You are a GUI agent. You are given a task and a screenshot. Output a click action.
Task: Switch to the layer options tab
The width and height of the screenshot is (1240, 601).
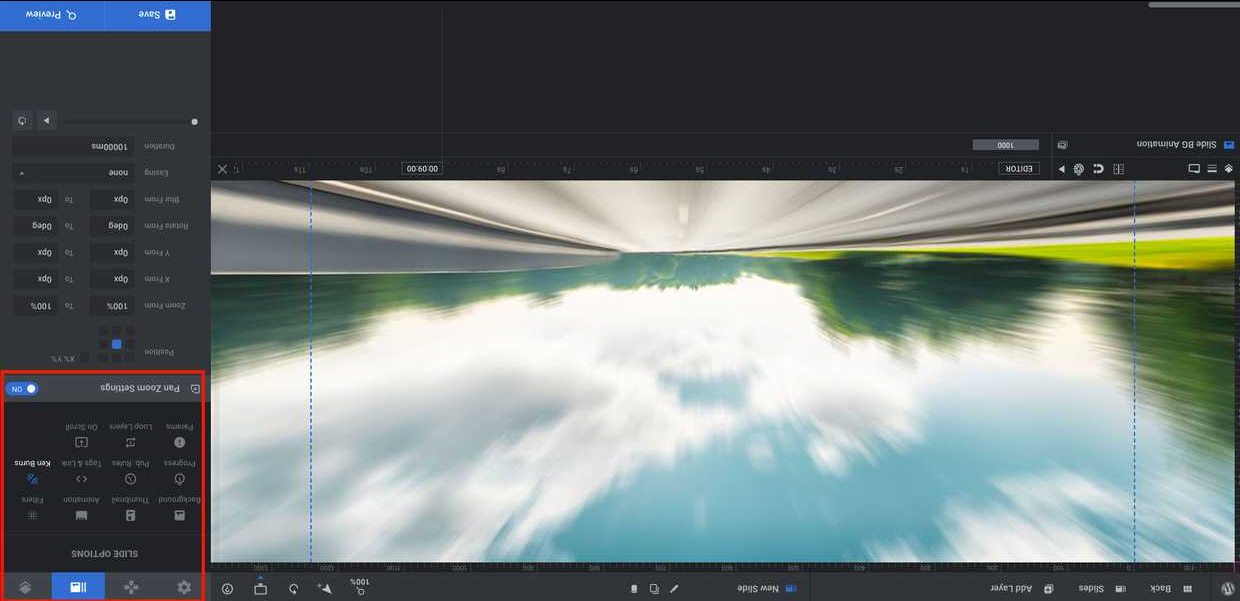click(25, 587)
